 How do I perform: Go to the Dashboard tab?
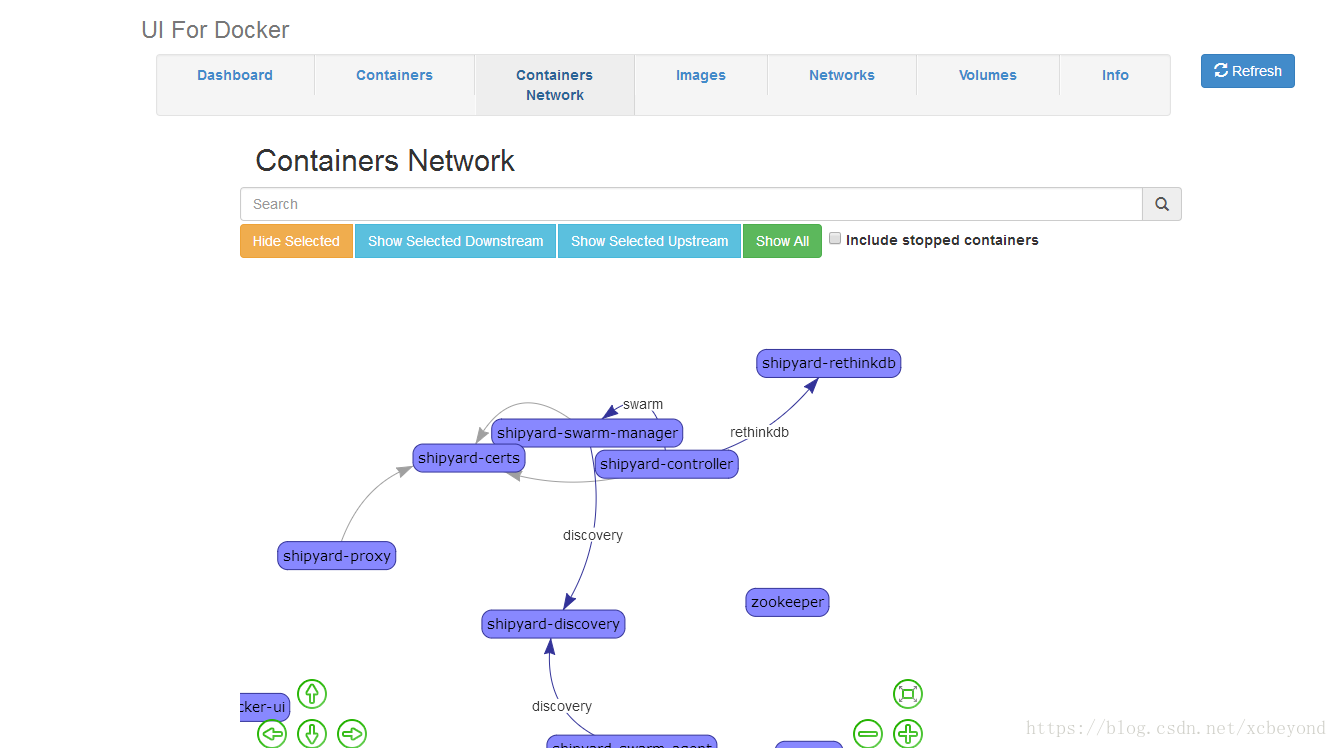point(234,75)
